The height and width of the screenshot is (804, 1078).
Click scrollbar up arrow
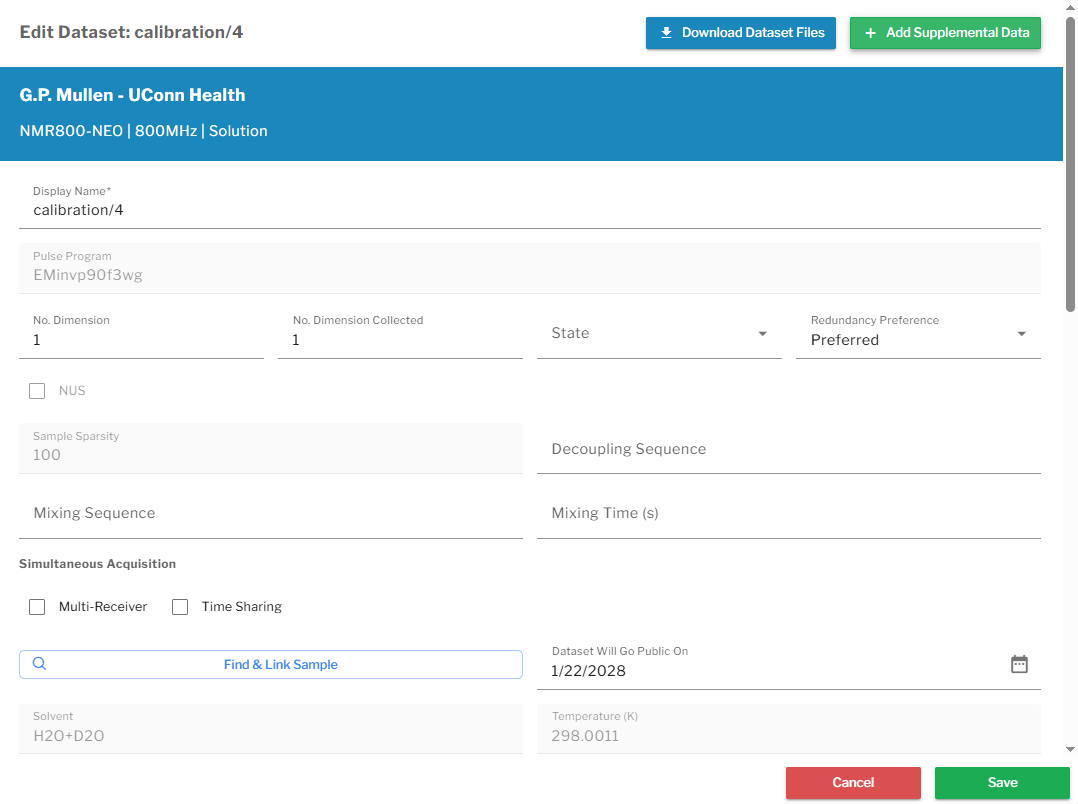1070,6
